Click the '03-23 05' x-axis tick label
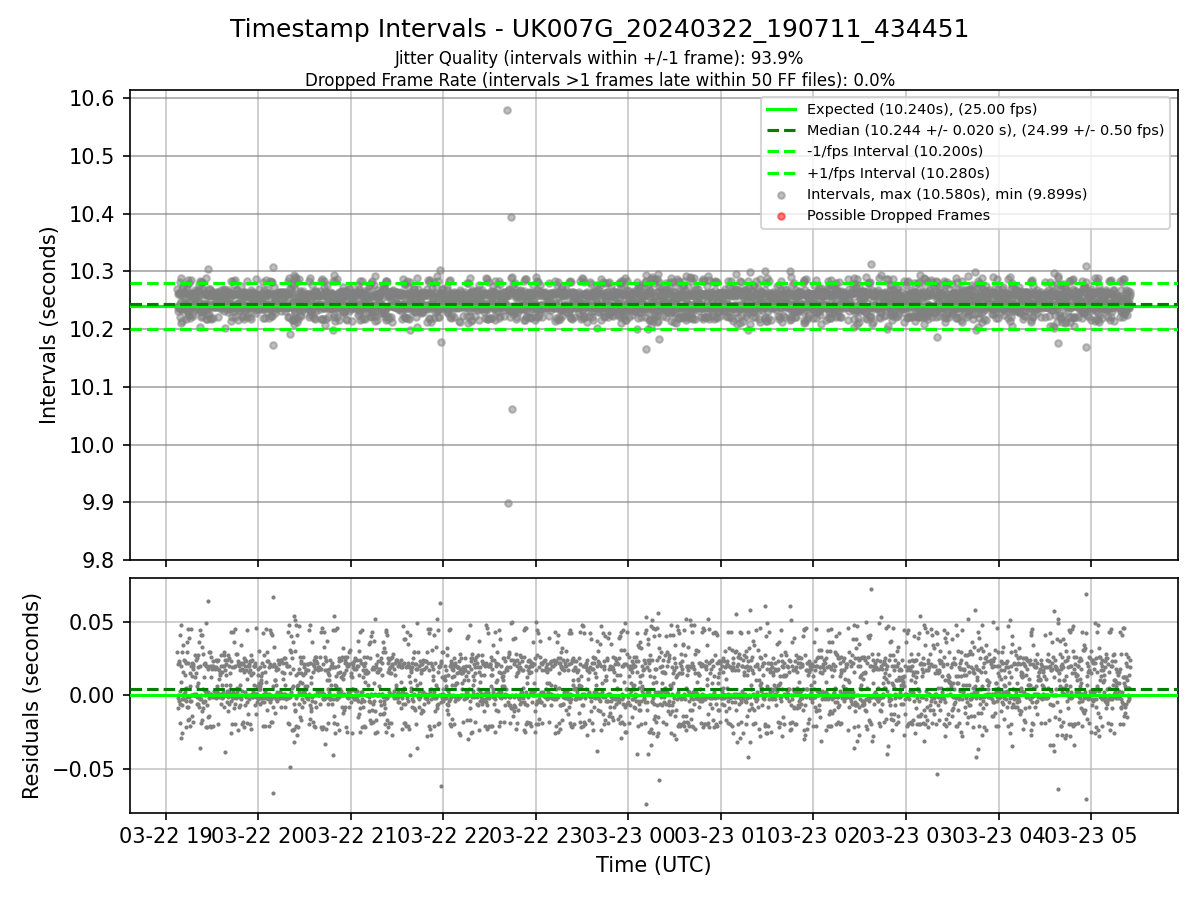 [1090, 835]
